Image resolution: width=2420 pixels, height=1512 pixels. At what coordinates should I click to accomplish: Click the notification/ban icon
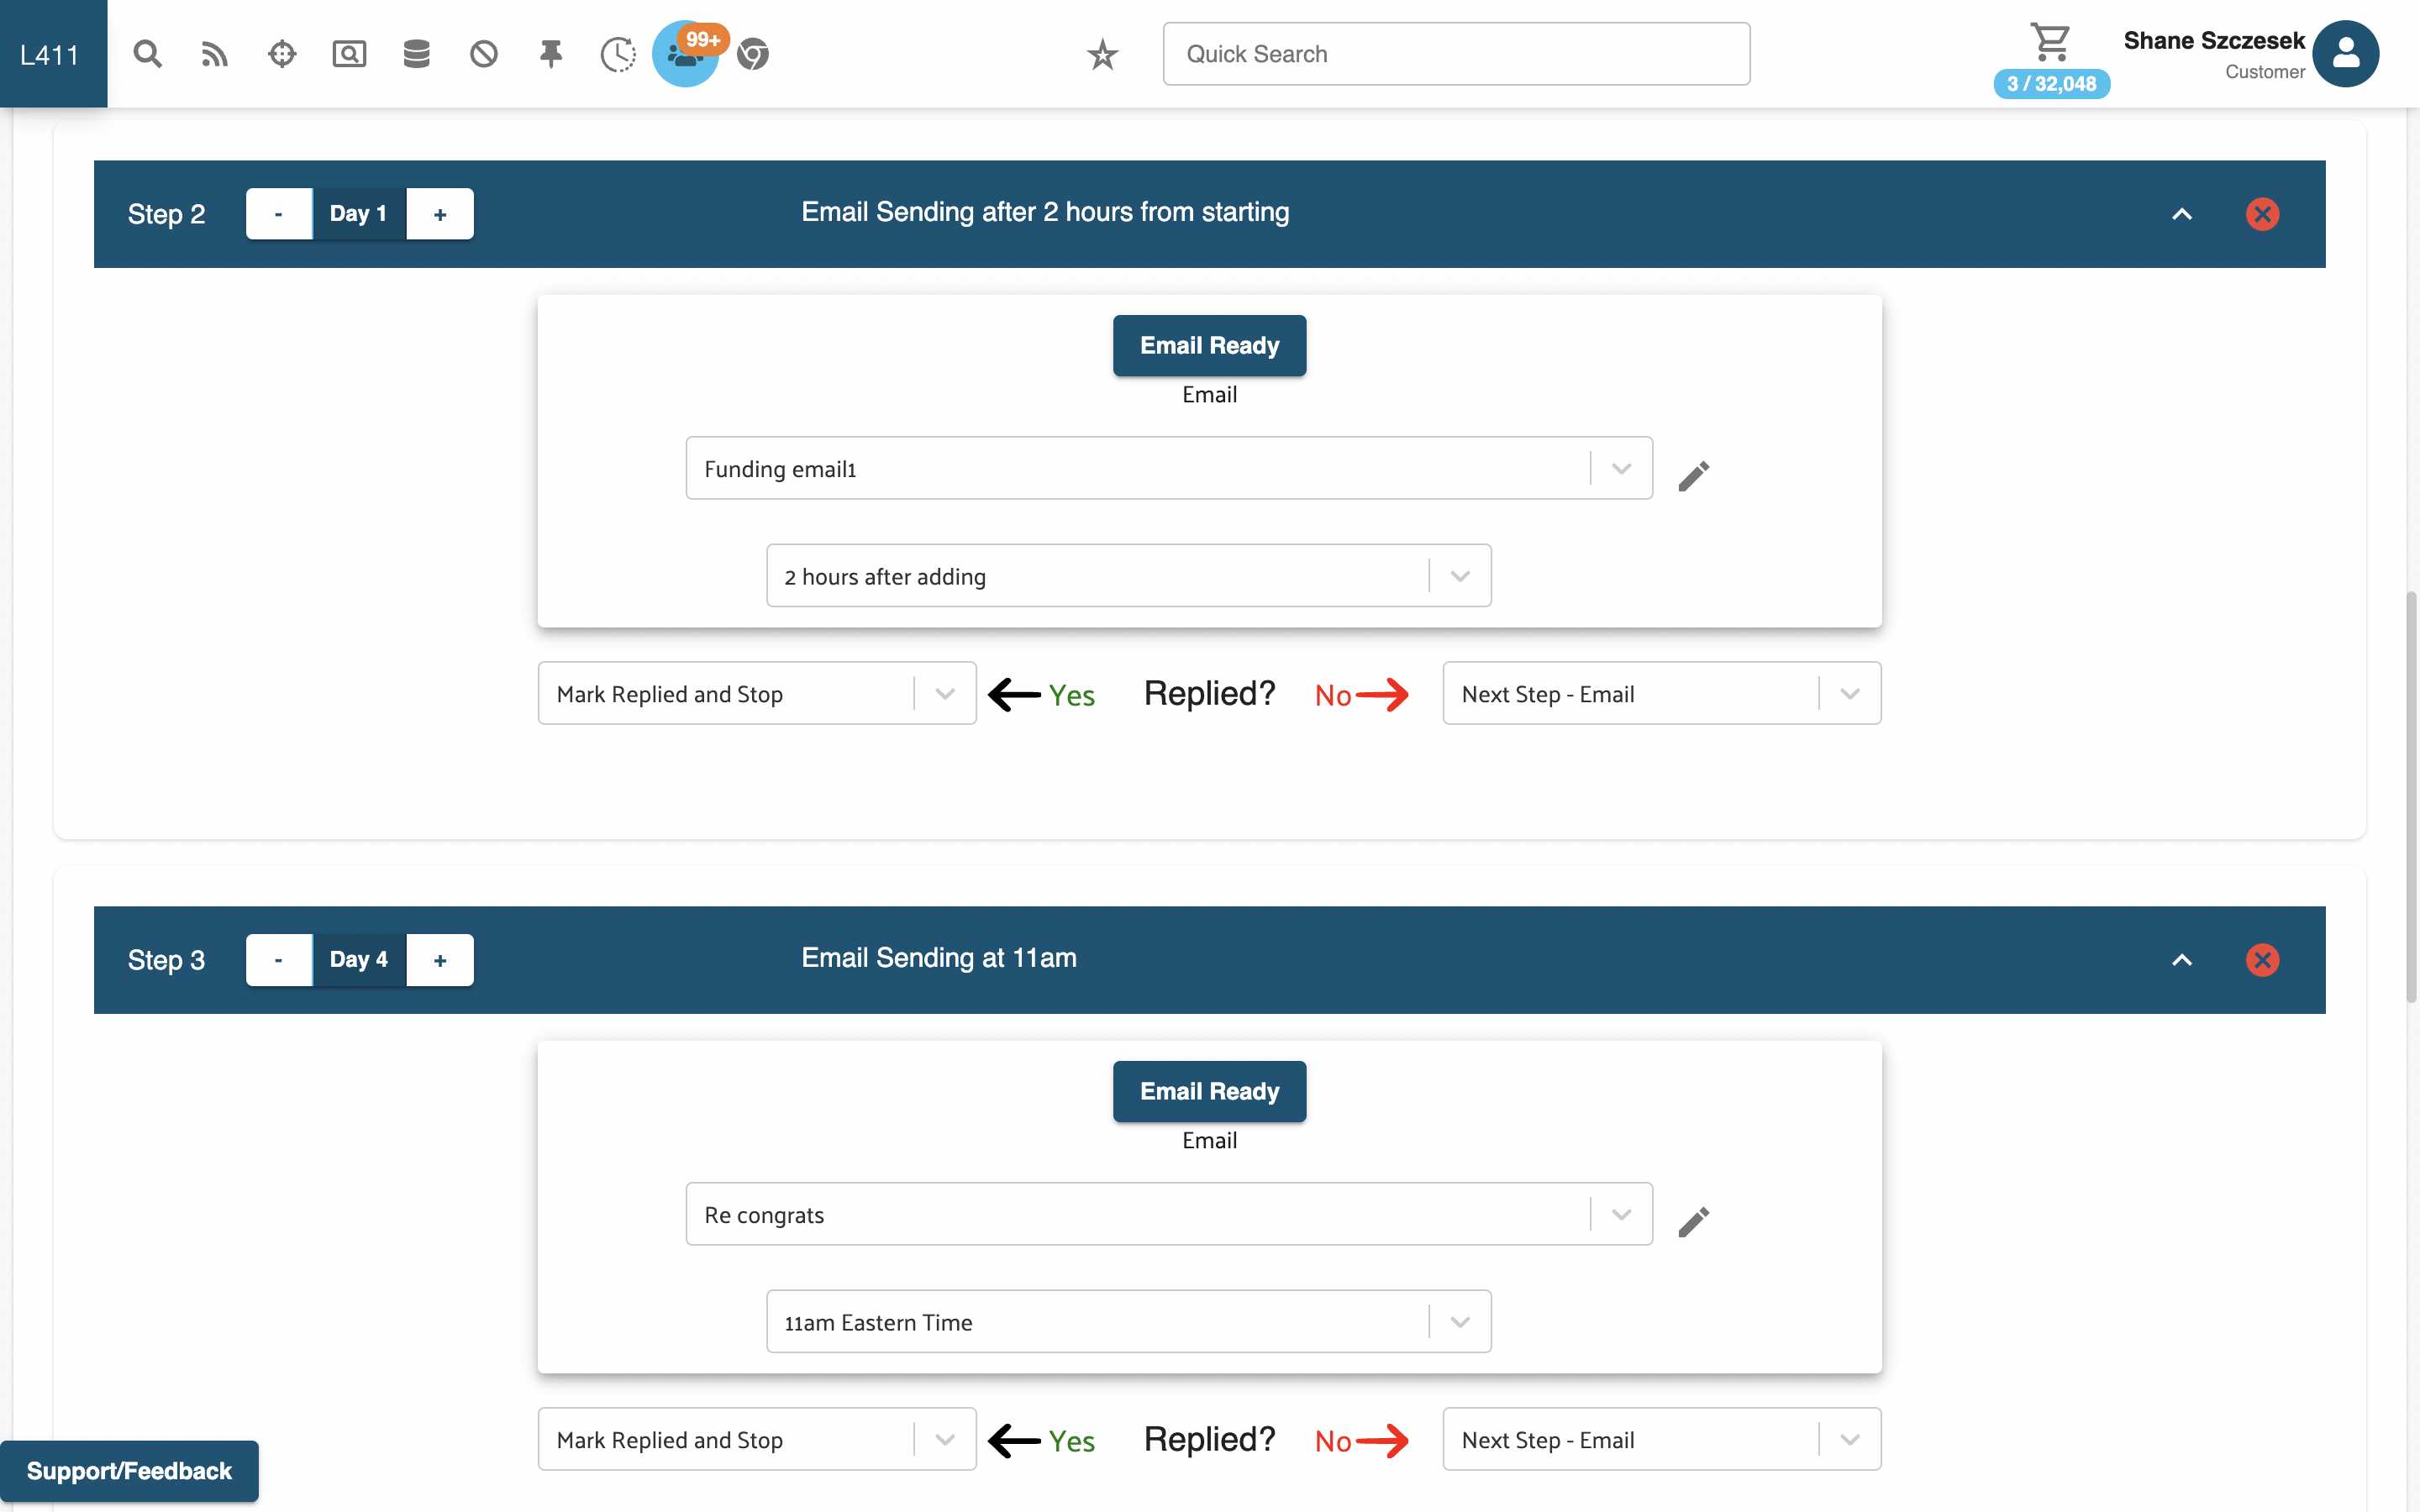(x=482, y=52)
